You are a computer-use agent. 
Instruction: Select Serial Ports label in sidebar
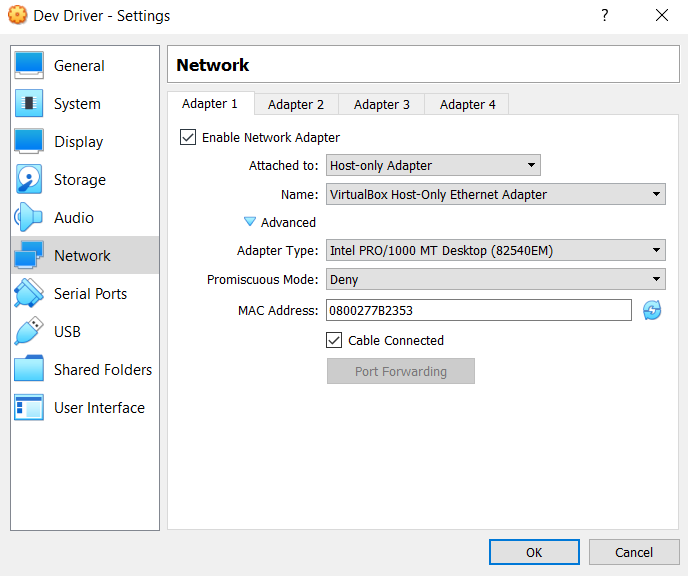(x=90, y=293)
